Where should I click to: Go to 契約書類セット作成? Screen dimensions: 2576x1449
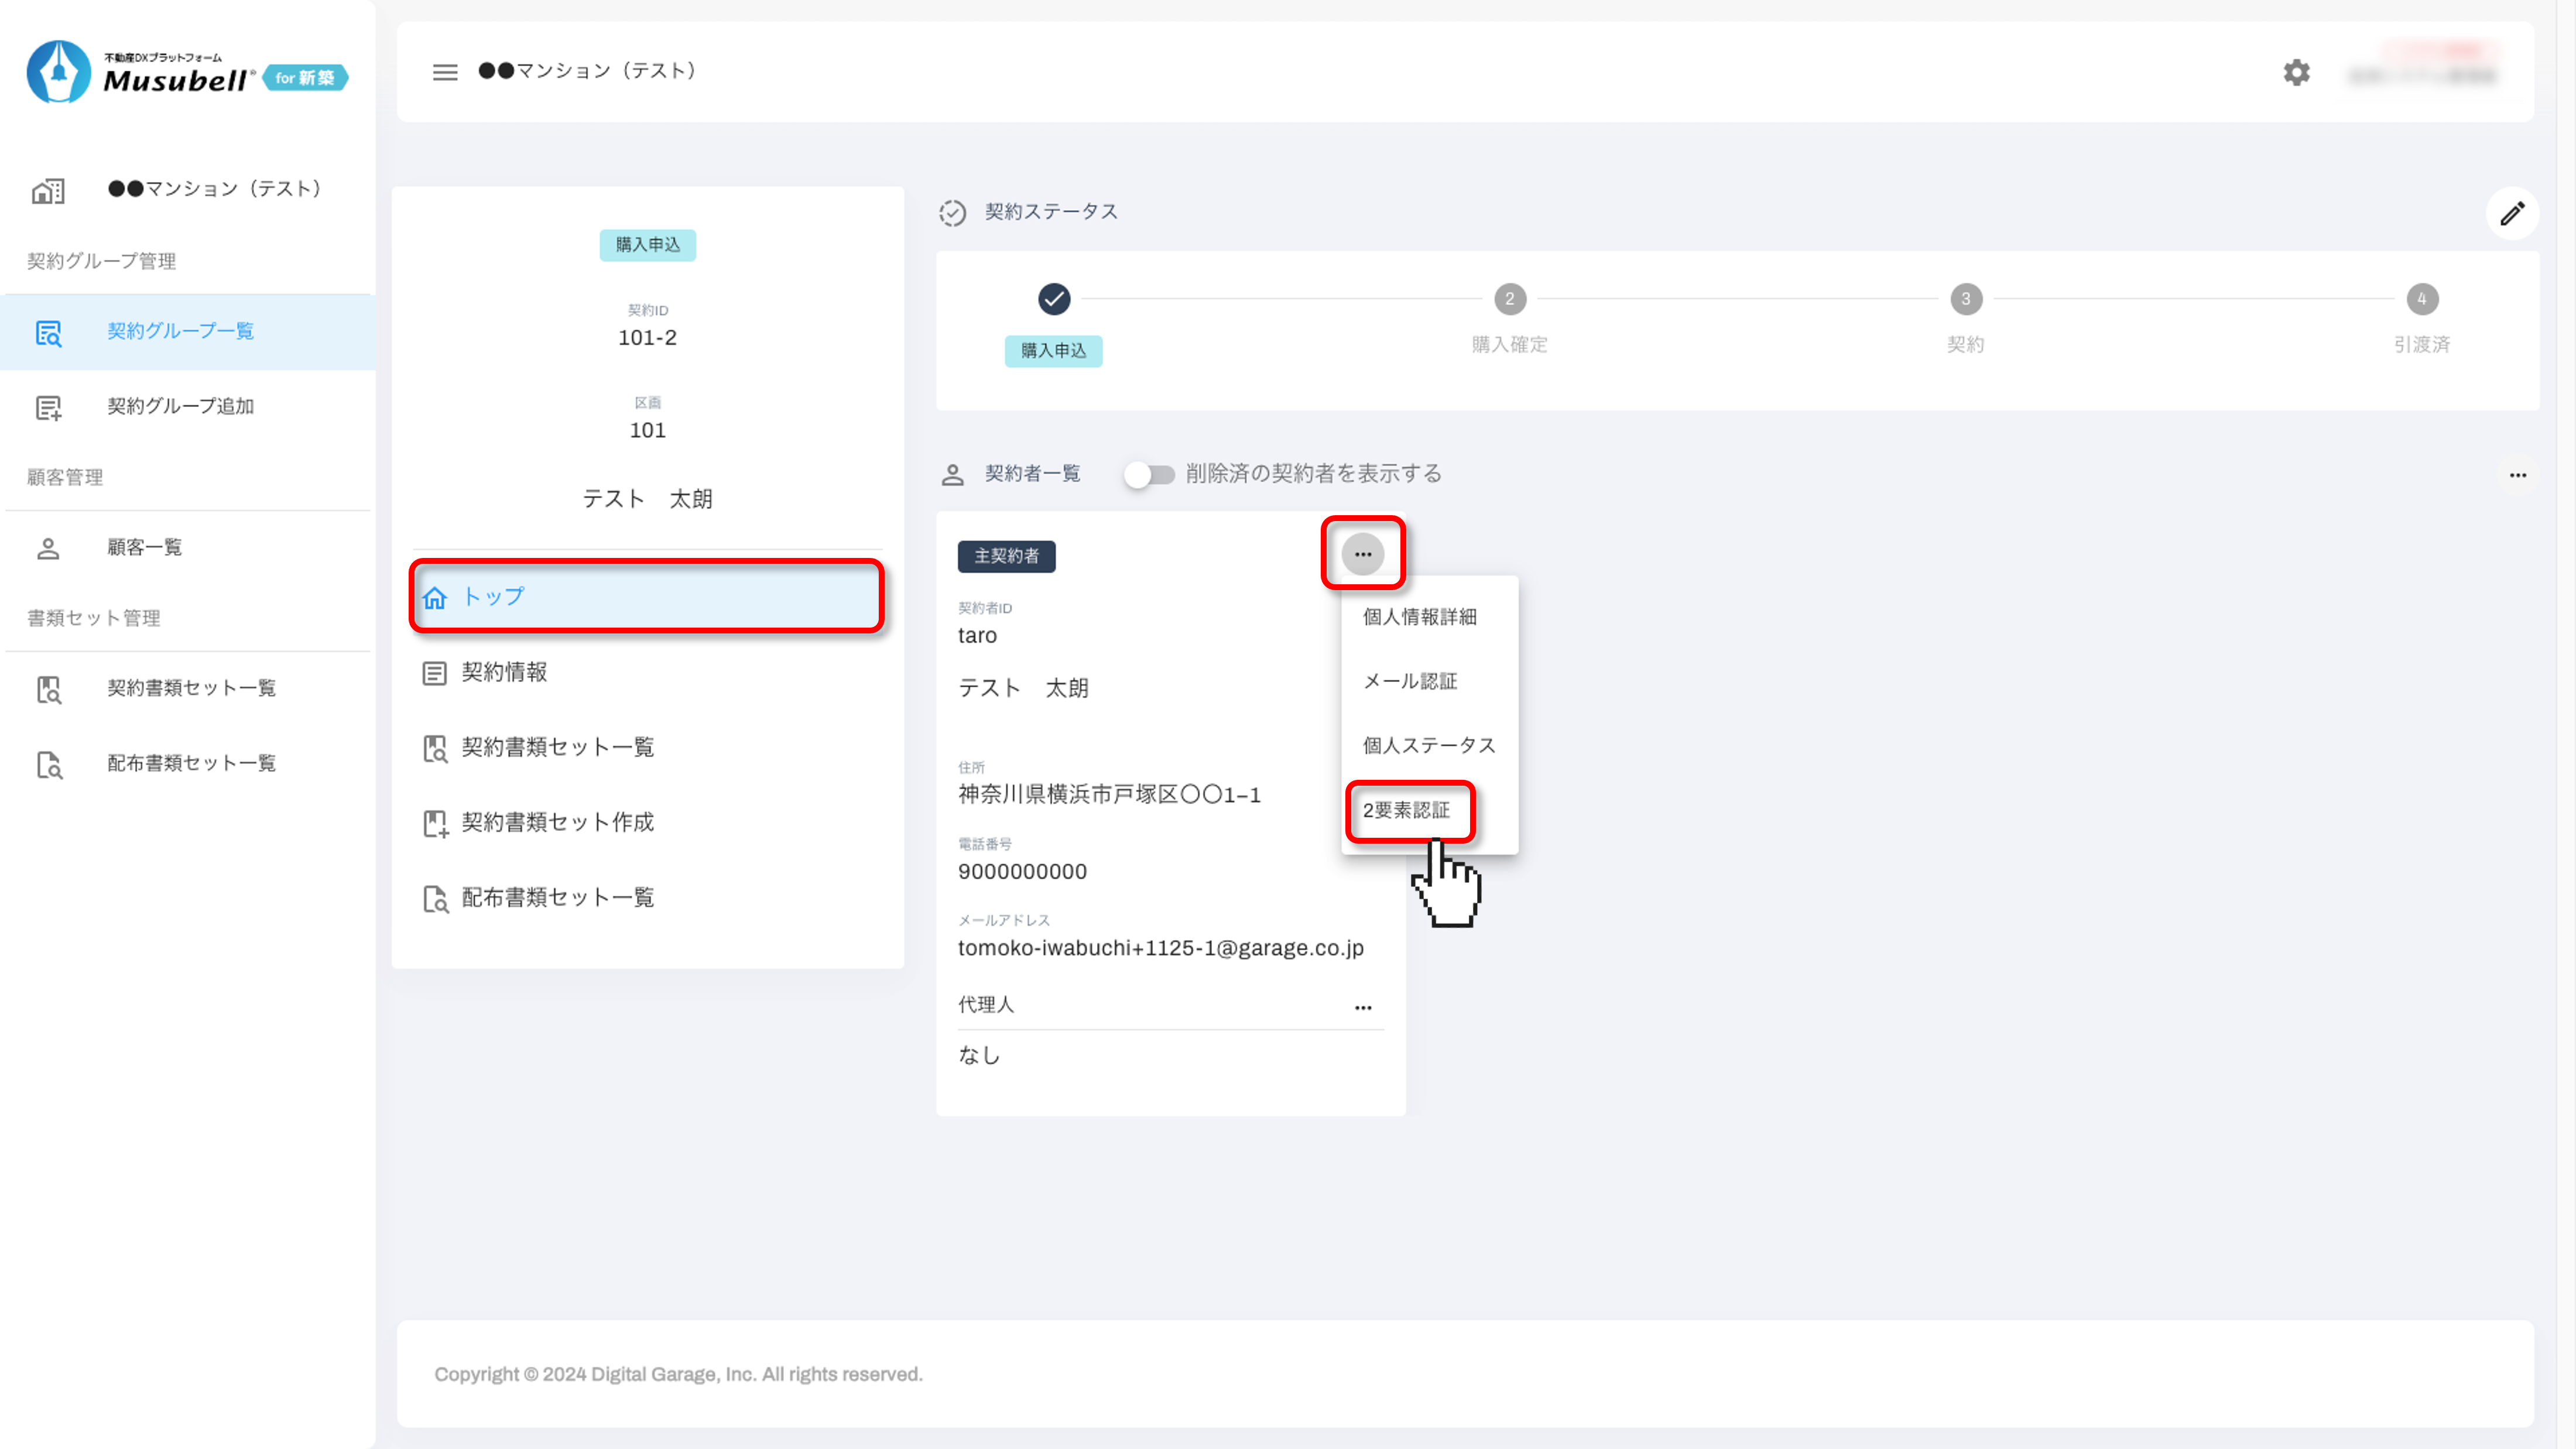click(557, 822)
